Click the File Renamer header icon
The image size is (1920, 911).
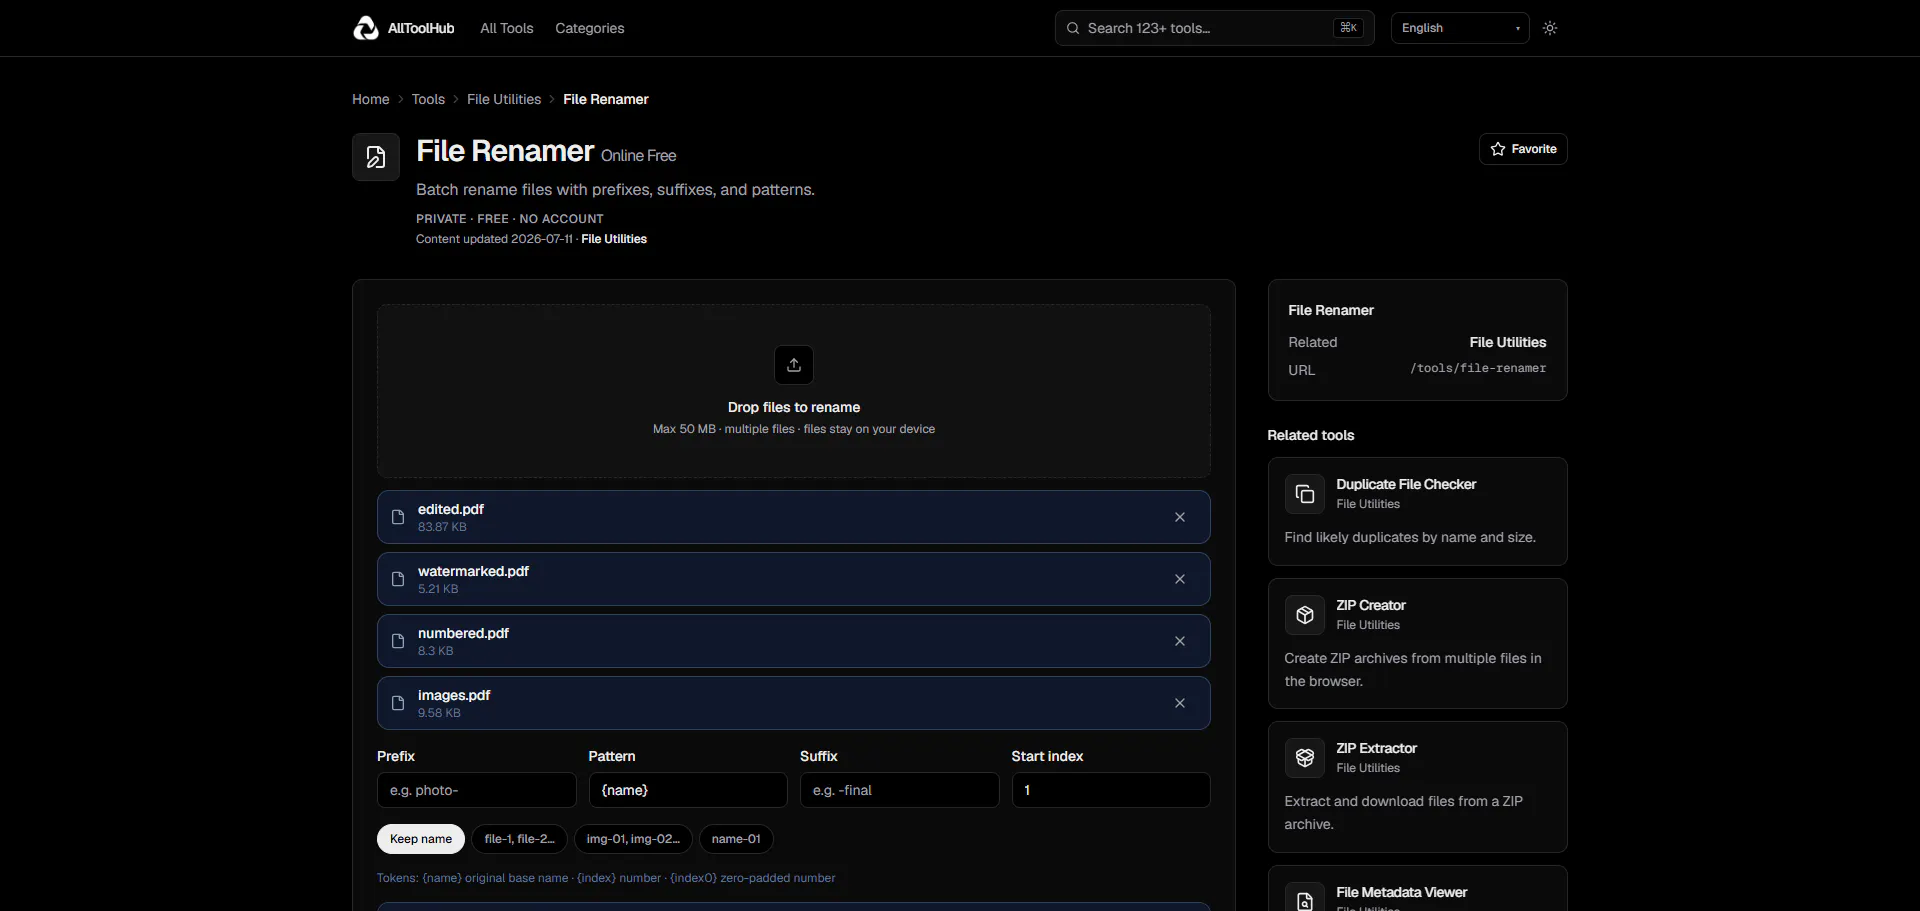point(376,157)
